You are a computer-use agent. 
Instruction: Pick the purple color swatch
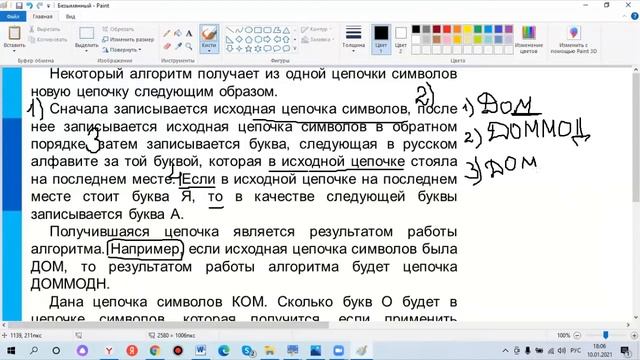pyautogui.click(x=509, y=29)
